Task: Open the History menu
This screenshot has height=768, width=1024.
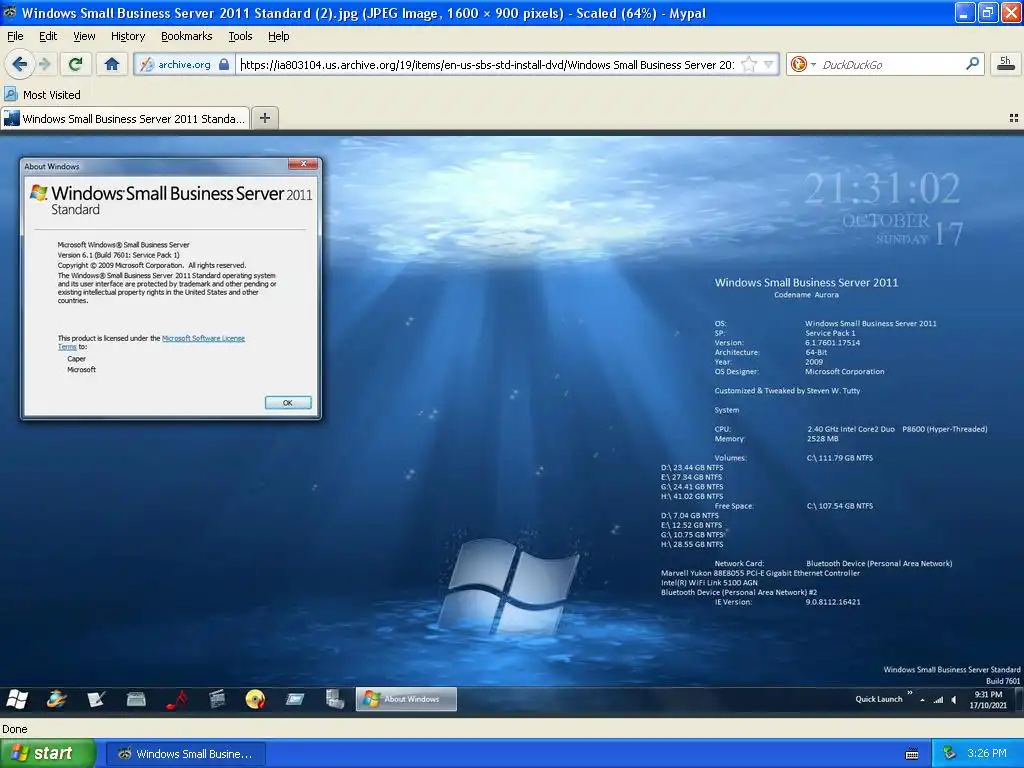Action: (128, 36)
